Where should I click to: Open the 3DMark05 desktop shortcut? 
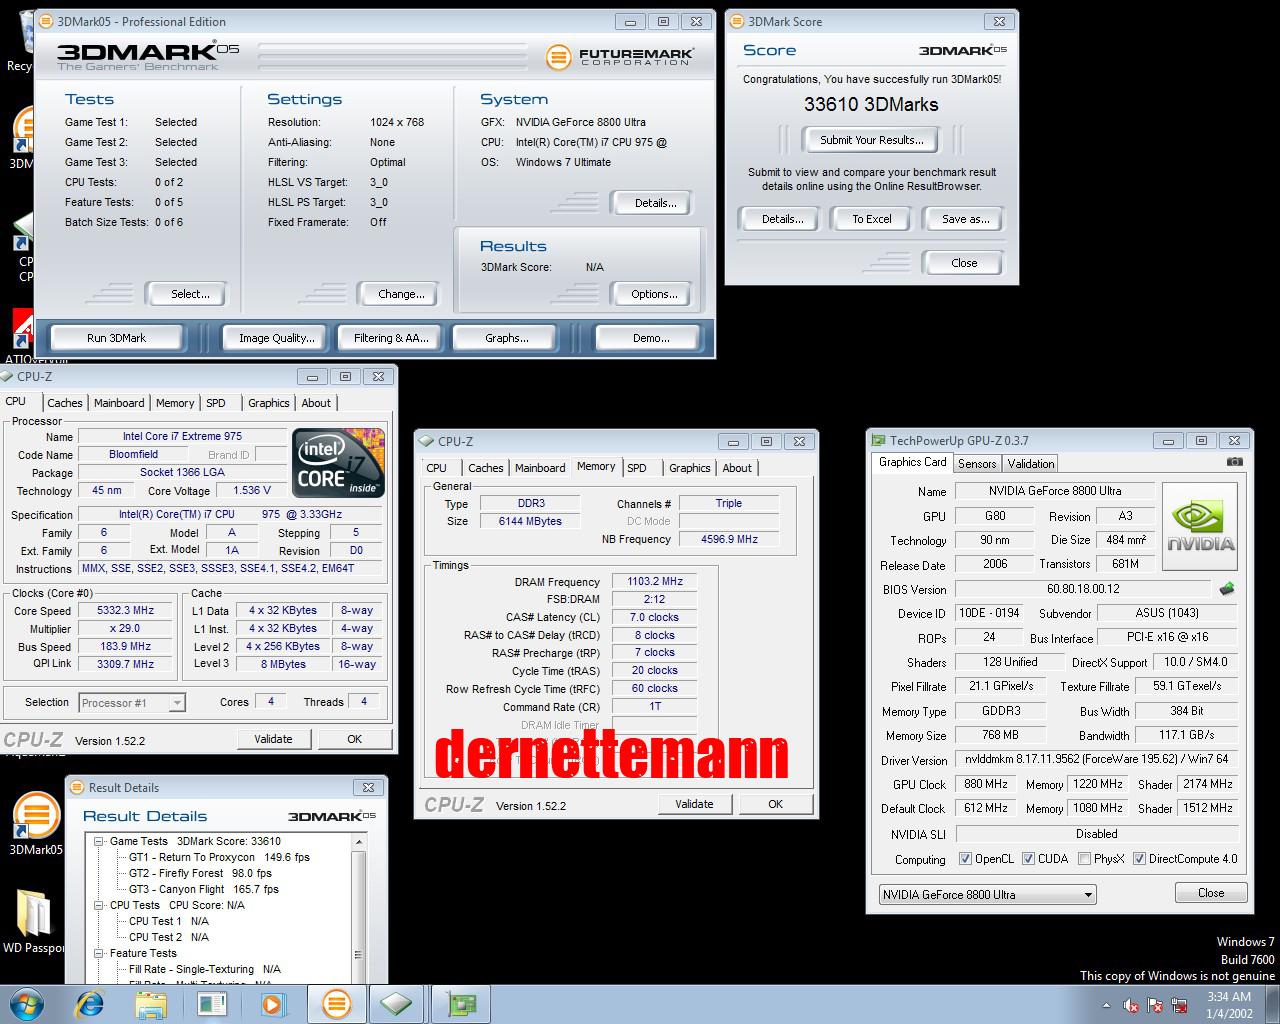[35, 824]
